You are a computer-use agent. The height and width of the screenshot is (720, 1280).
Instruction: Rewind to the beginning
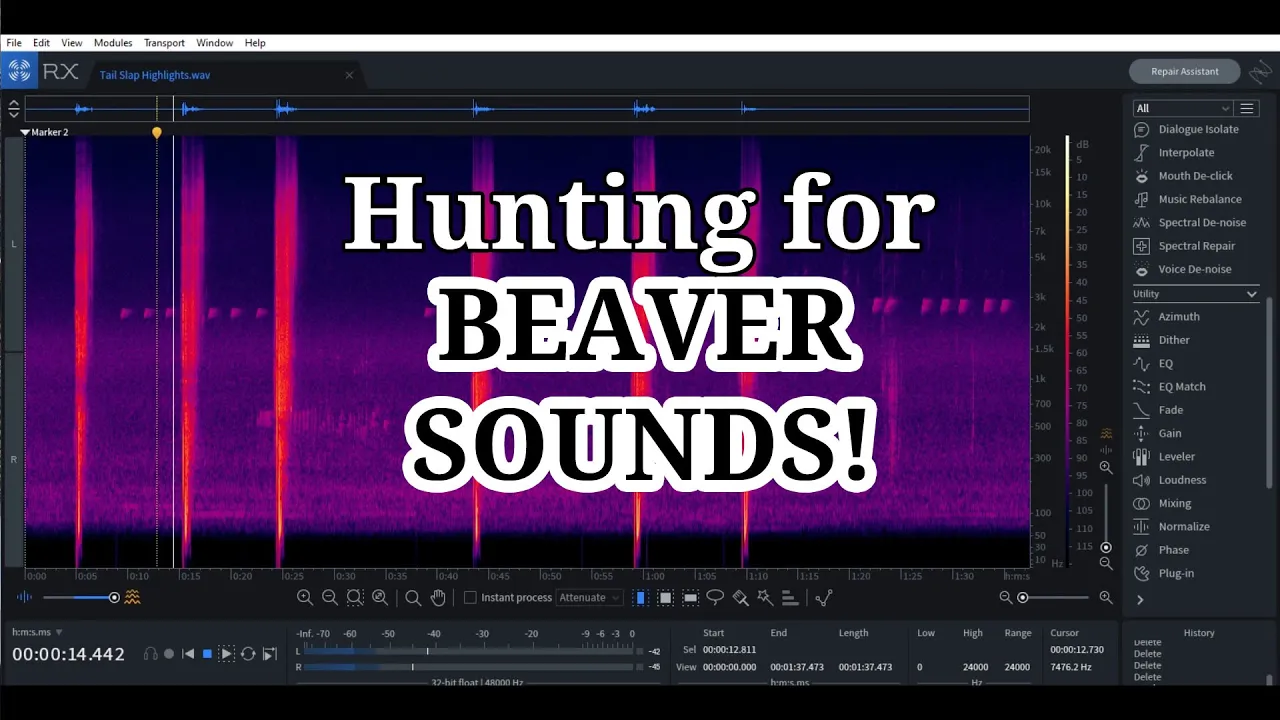point(188,654)
